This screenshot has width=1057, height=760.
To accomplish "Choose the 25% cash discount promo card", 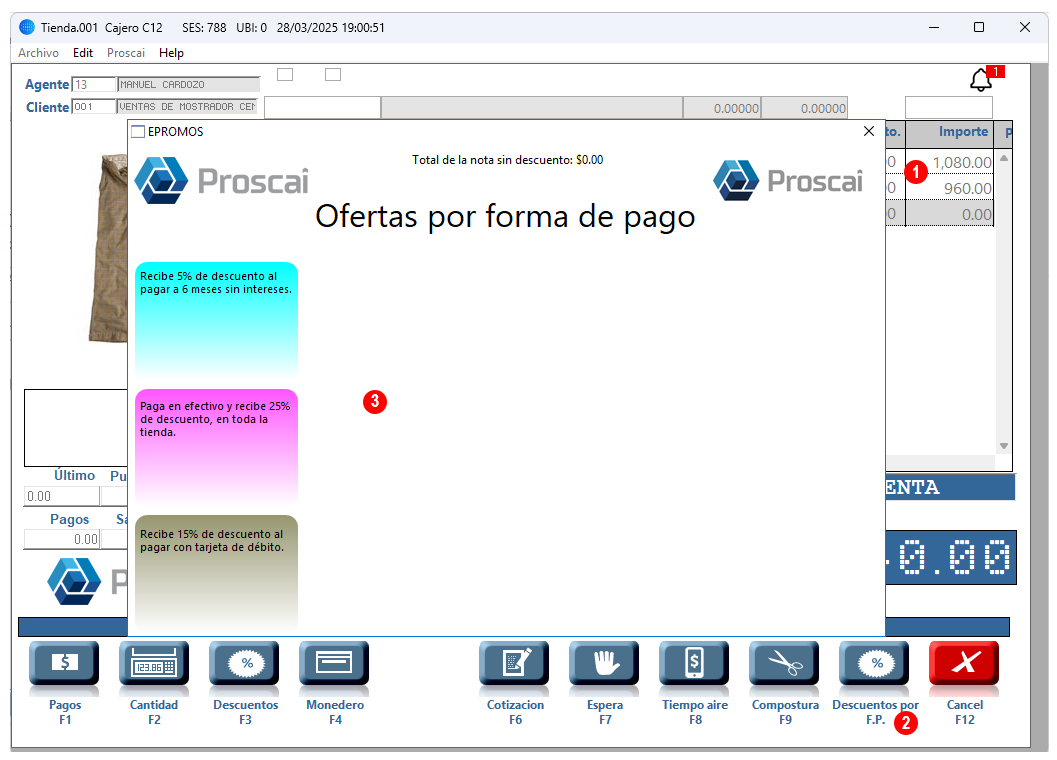I will (x=216, y=446).
